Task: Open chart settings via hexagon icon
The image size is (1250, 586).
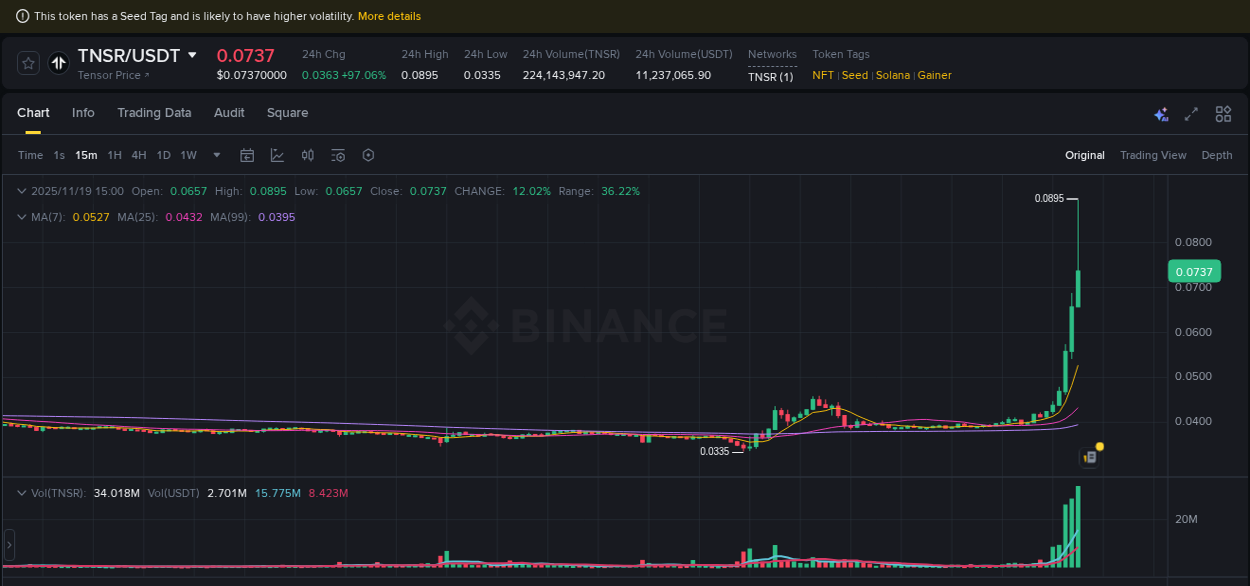Action: pos(368,155)
